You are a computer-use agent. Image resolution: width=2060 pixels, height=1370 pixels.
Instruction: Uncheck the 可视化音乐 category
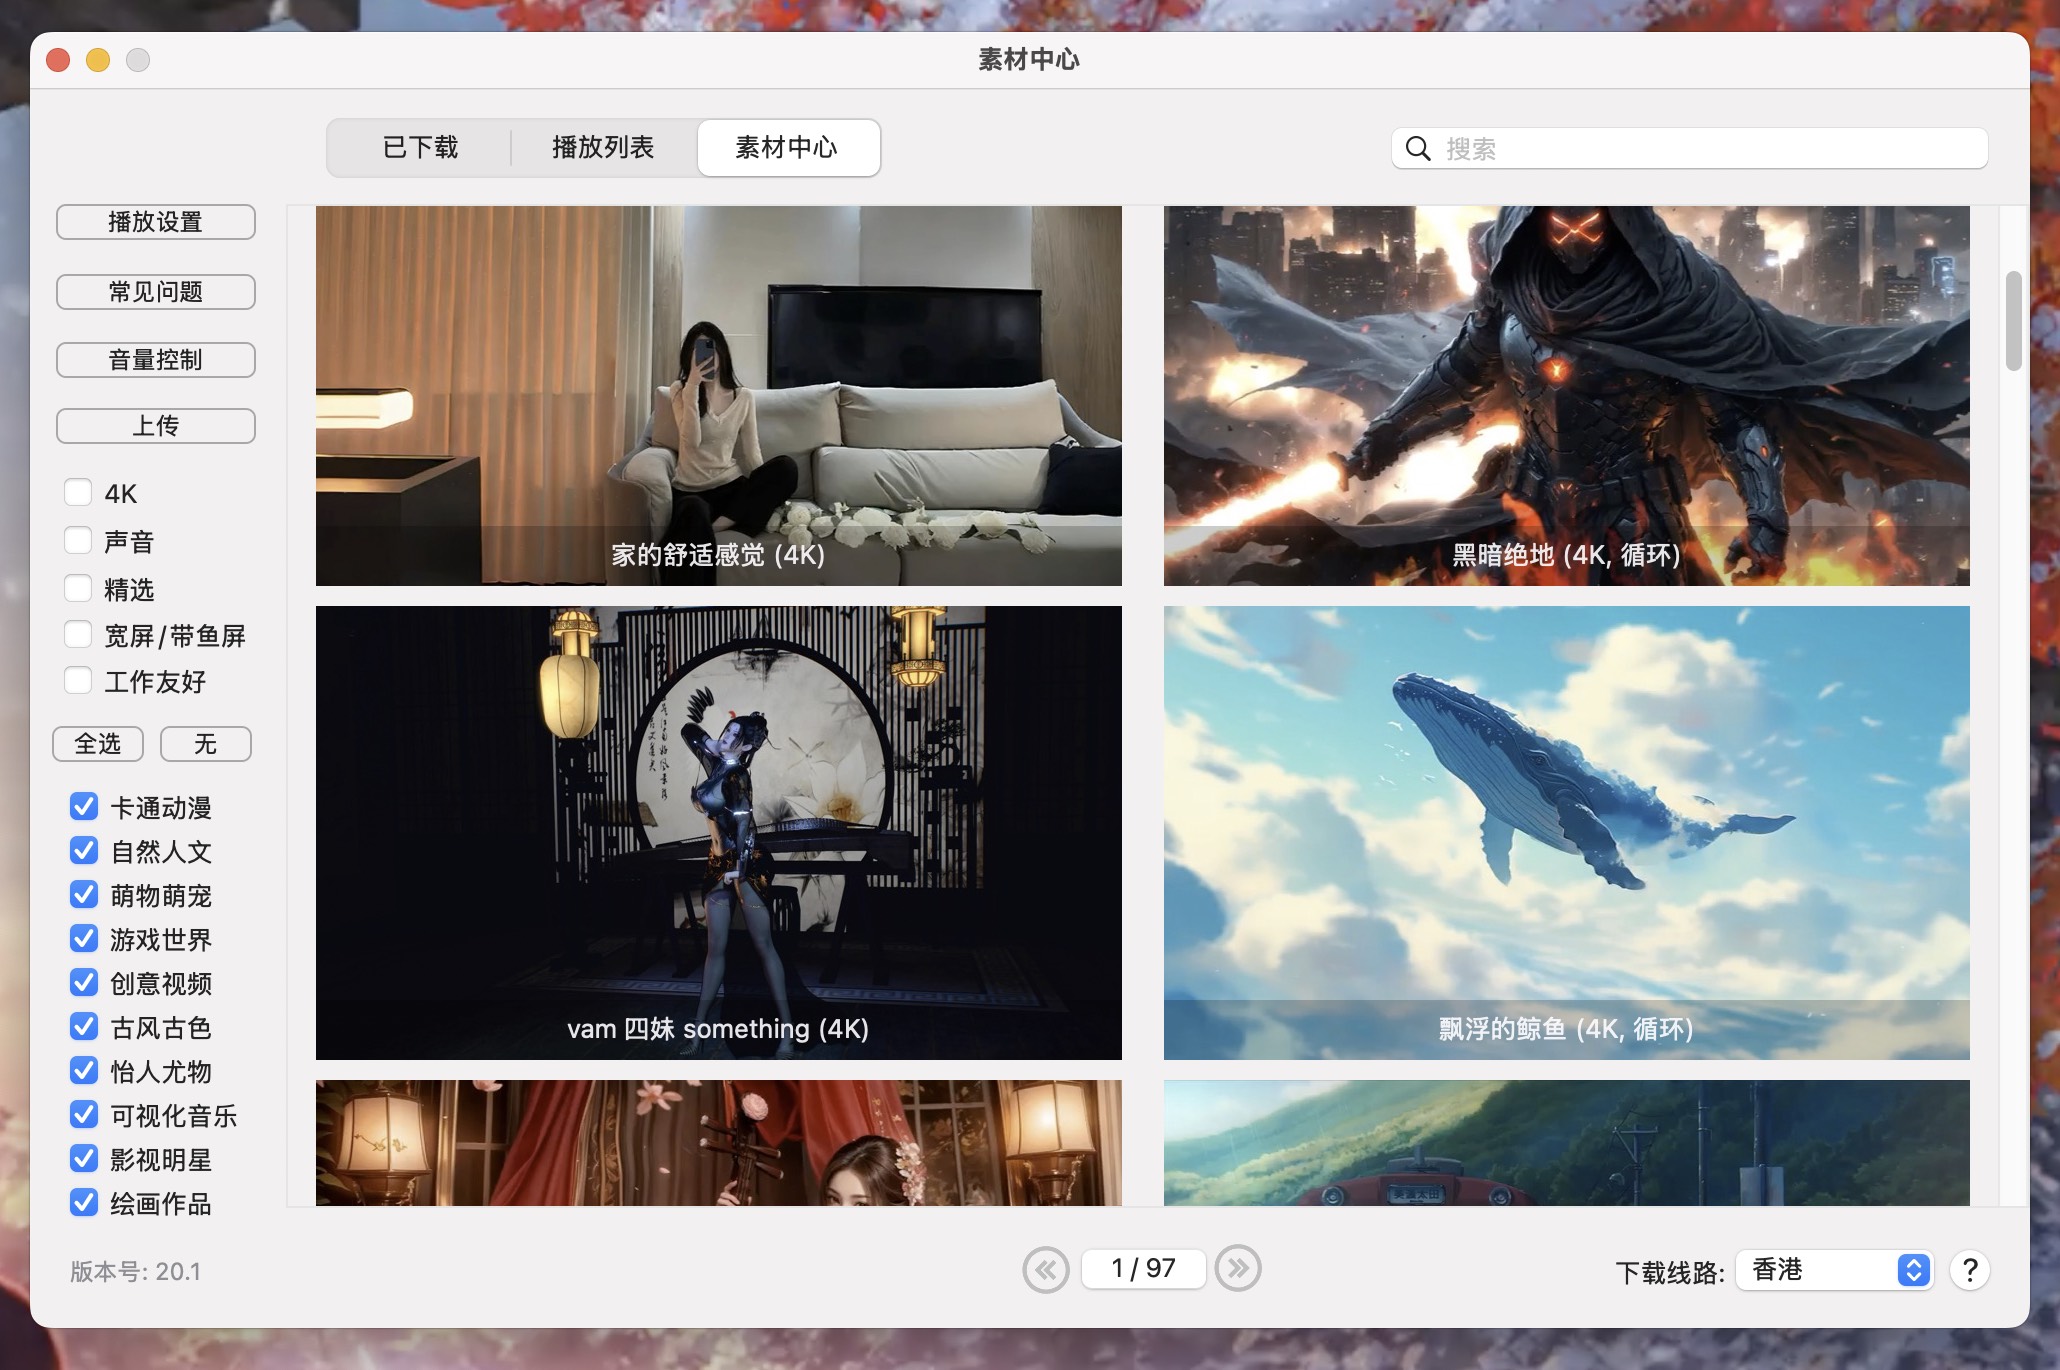(84, 1114)
